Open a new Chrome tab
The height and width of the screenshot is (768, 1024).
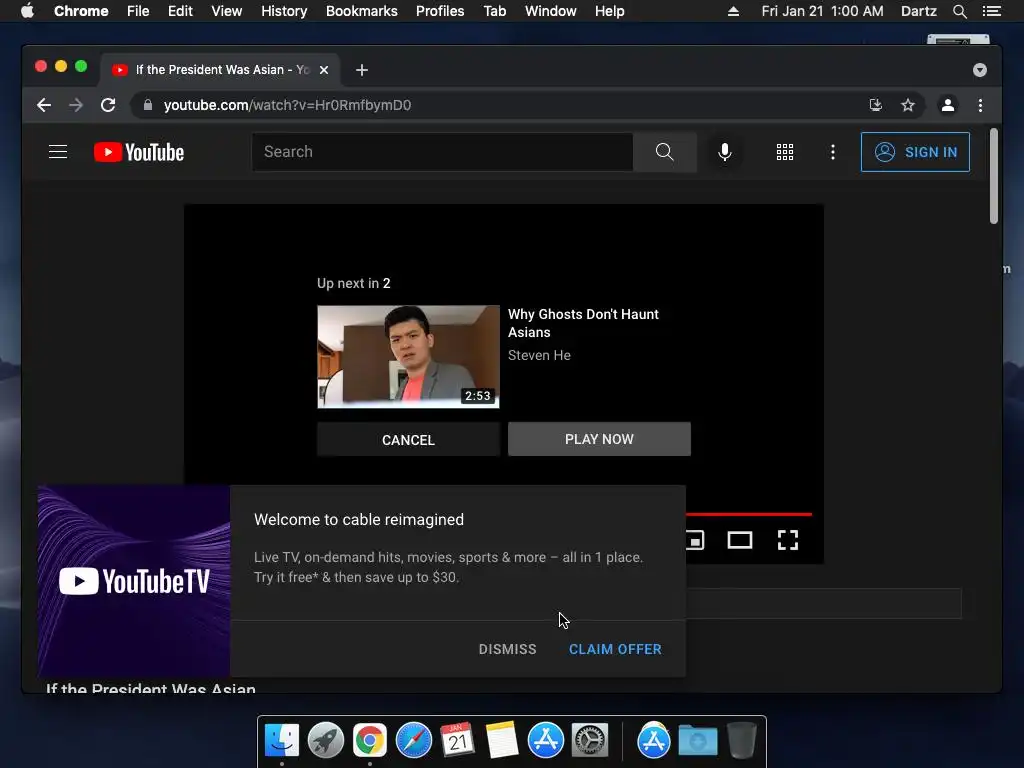click(x=362, y=70)
